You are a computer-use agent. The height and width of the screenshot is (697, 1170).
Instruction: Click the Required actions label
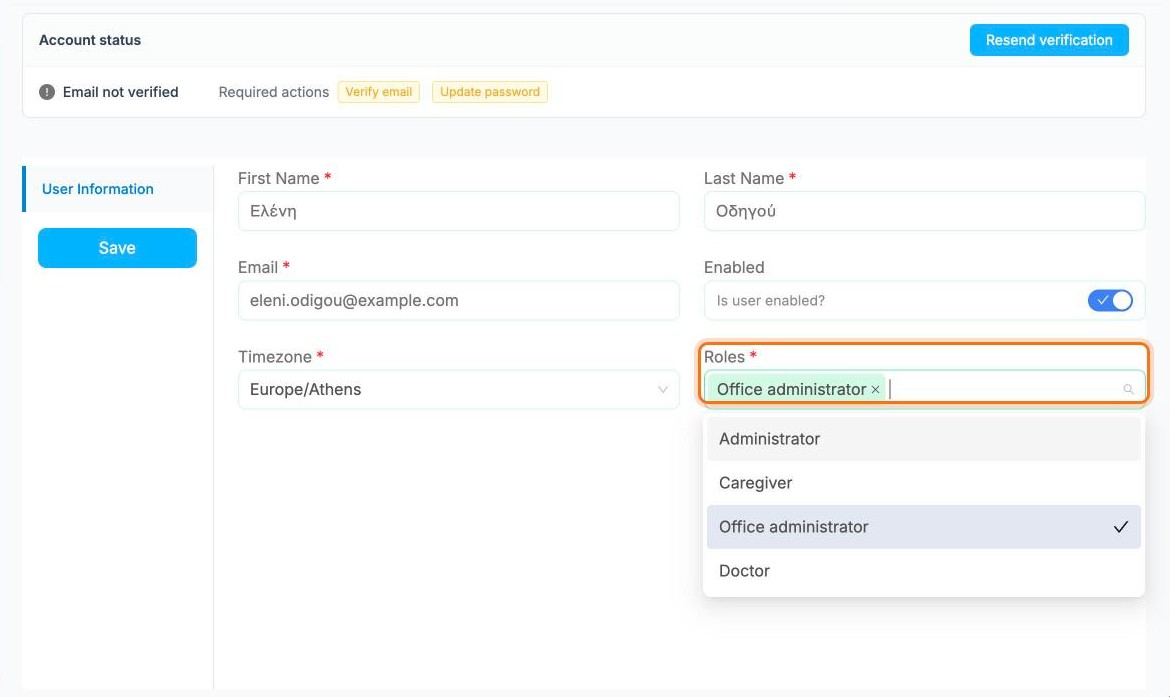coord(274,92)
